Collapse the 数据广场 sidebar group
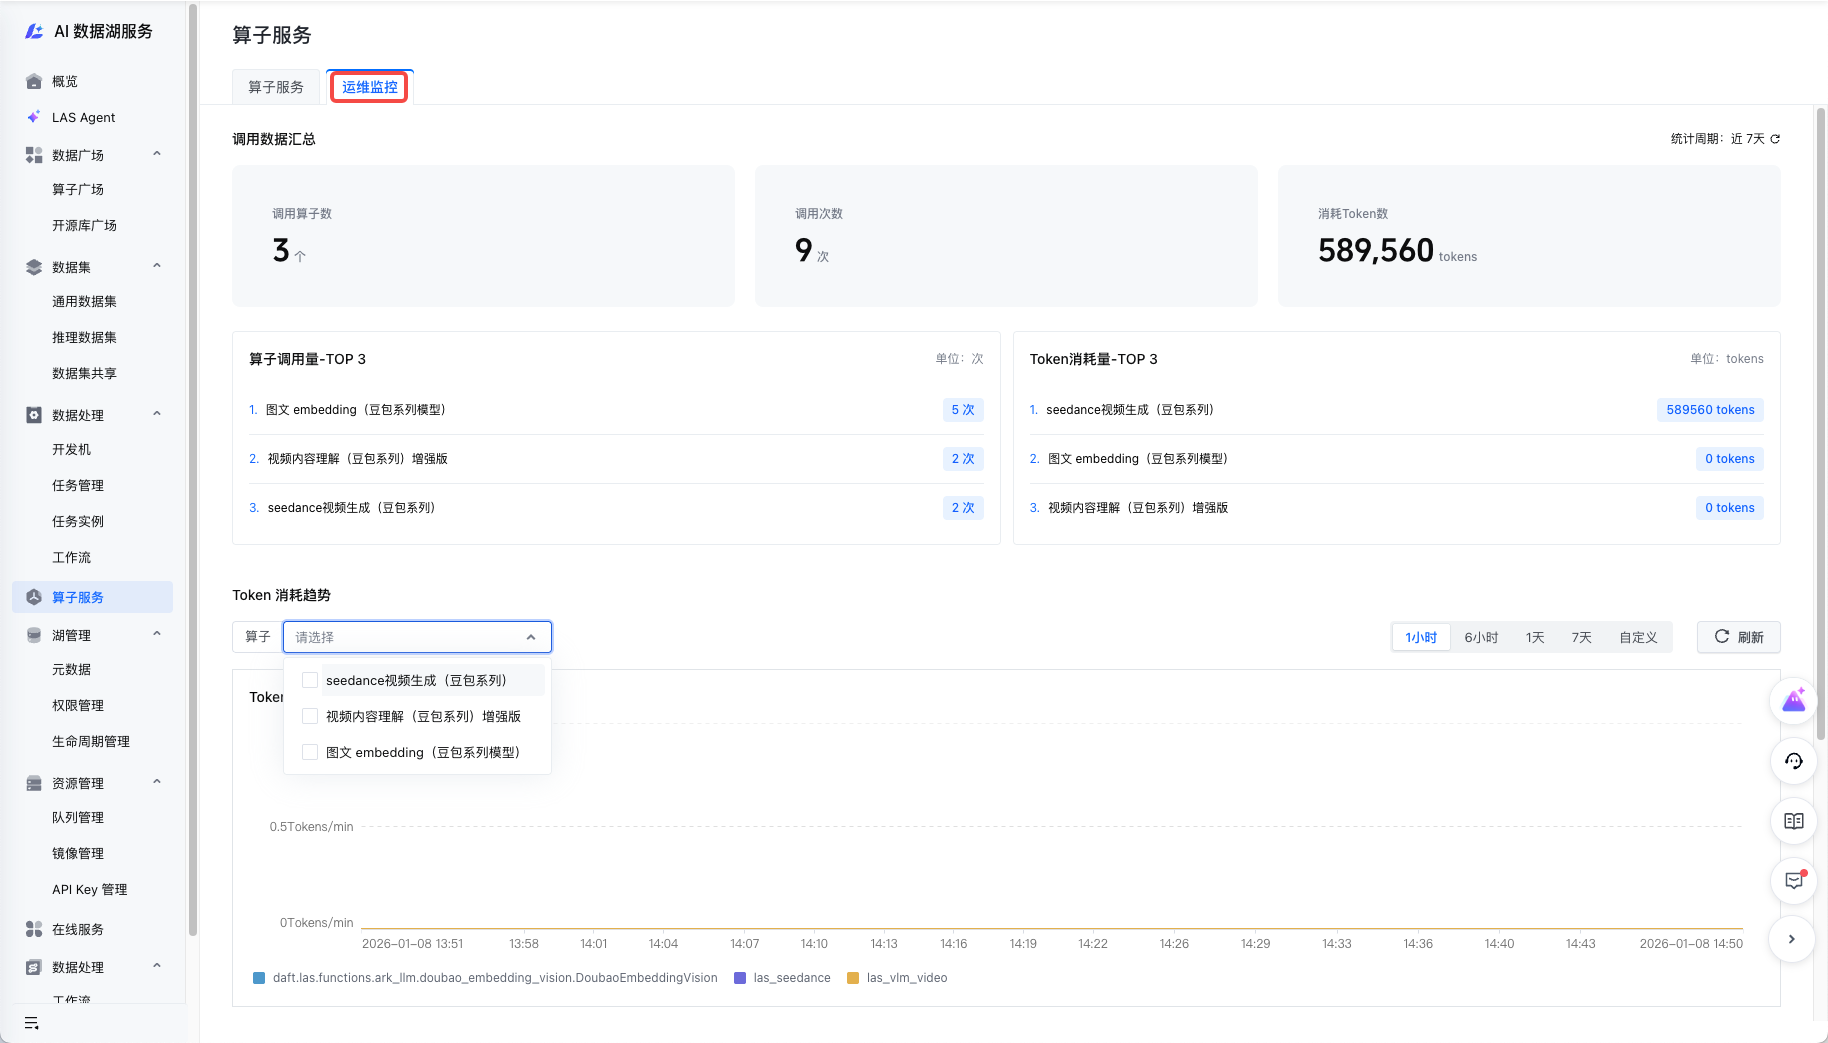 (157, 154)
